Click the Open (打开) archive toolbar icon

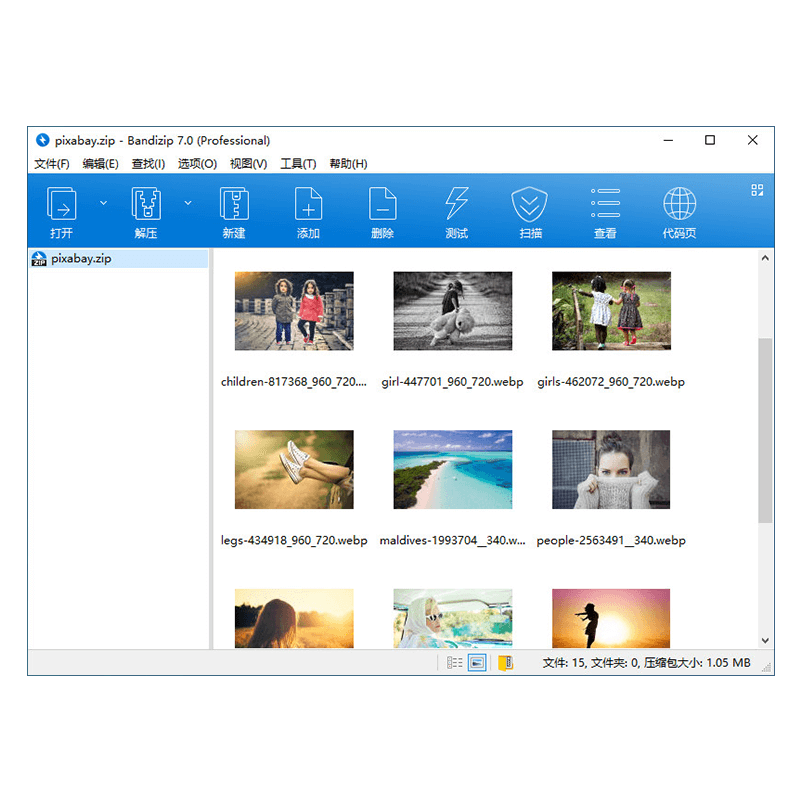click(x=62, y=205)
